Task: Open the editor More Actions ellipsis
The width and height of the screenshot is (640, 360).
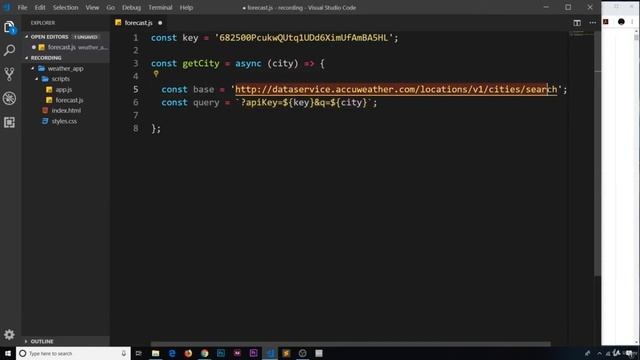Action: 593,23
